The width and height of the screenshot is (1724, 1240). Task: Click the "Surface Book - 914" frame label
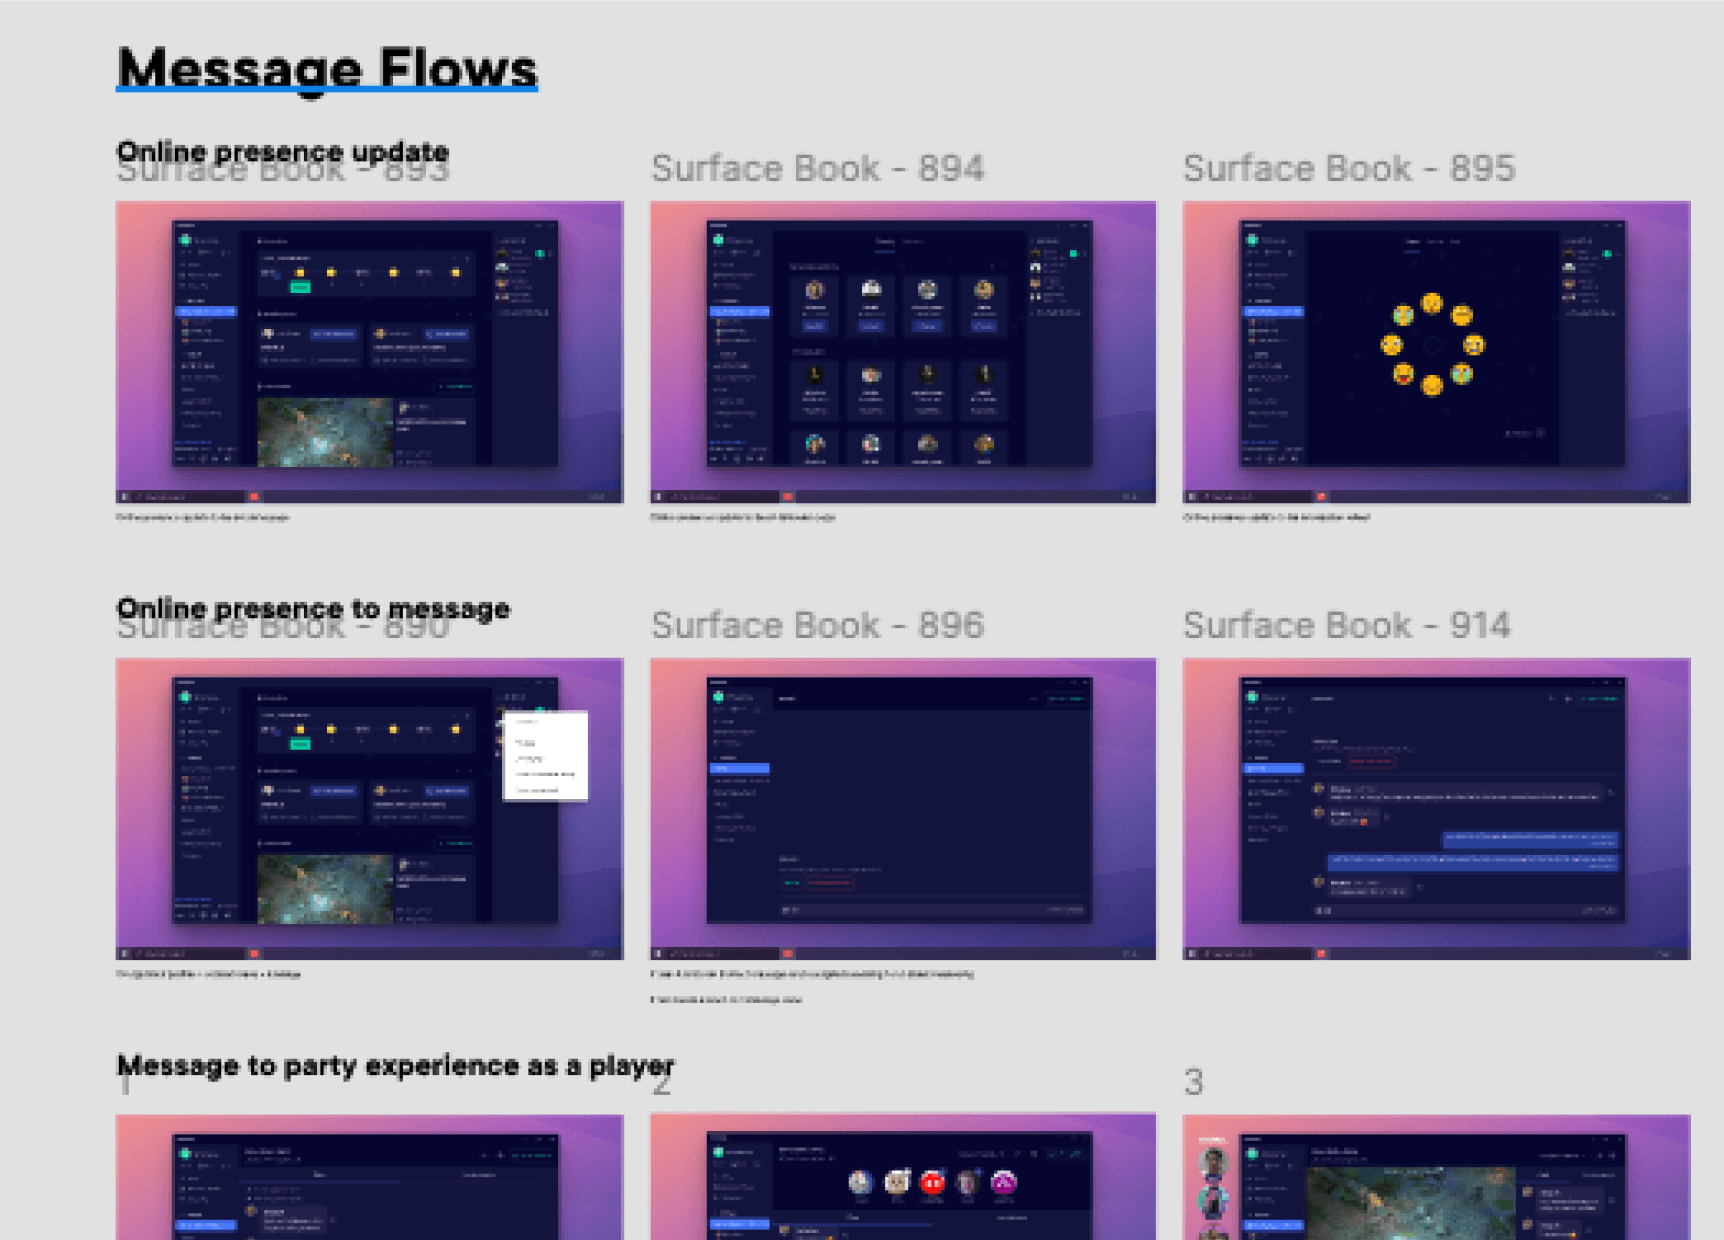(1346, 625)
